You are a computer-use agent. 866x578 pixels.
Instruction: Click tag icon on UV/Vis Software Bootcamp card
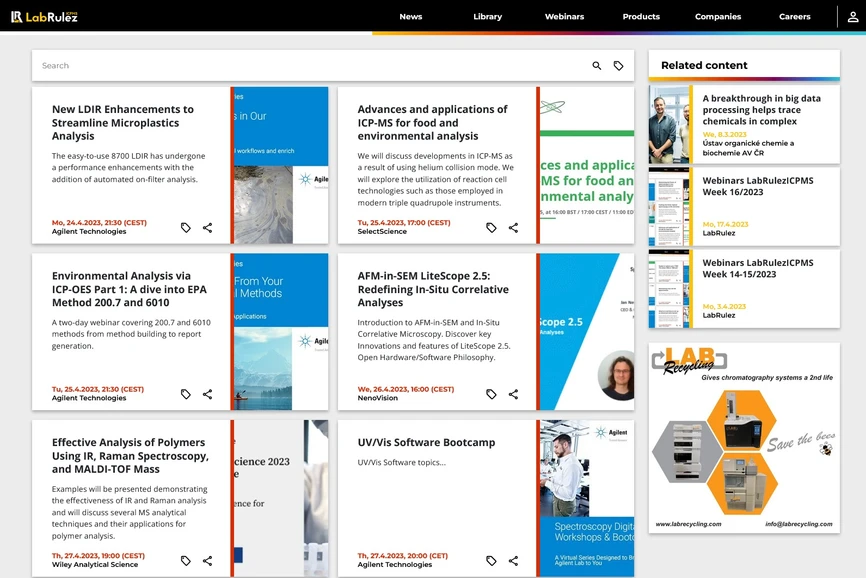[x=491, y=561]
